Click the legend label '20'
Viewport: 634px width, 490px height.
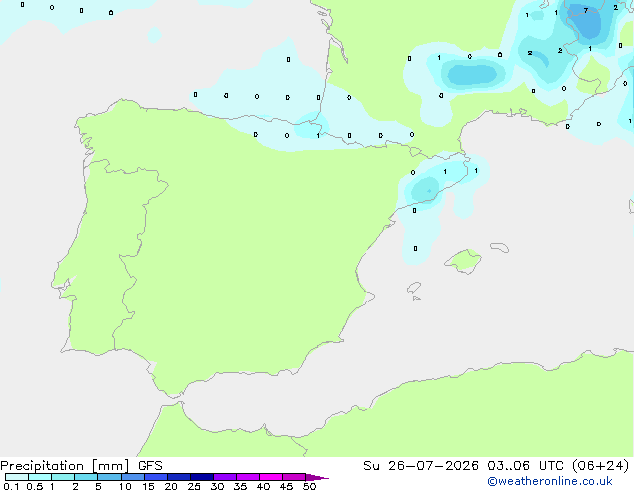171,486
